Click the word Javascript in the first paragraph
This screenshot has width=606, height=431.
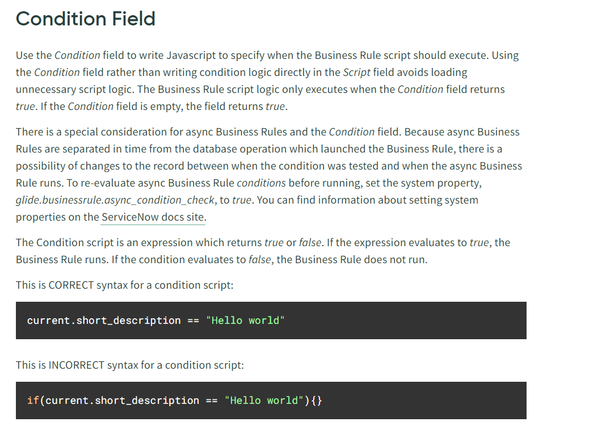point(191,55)
